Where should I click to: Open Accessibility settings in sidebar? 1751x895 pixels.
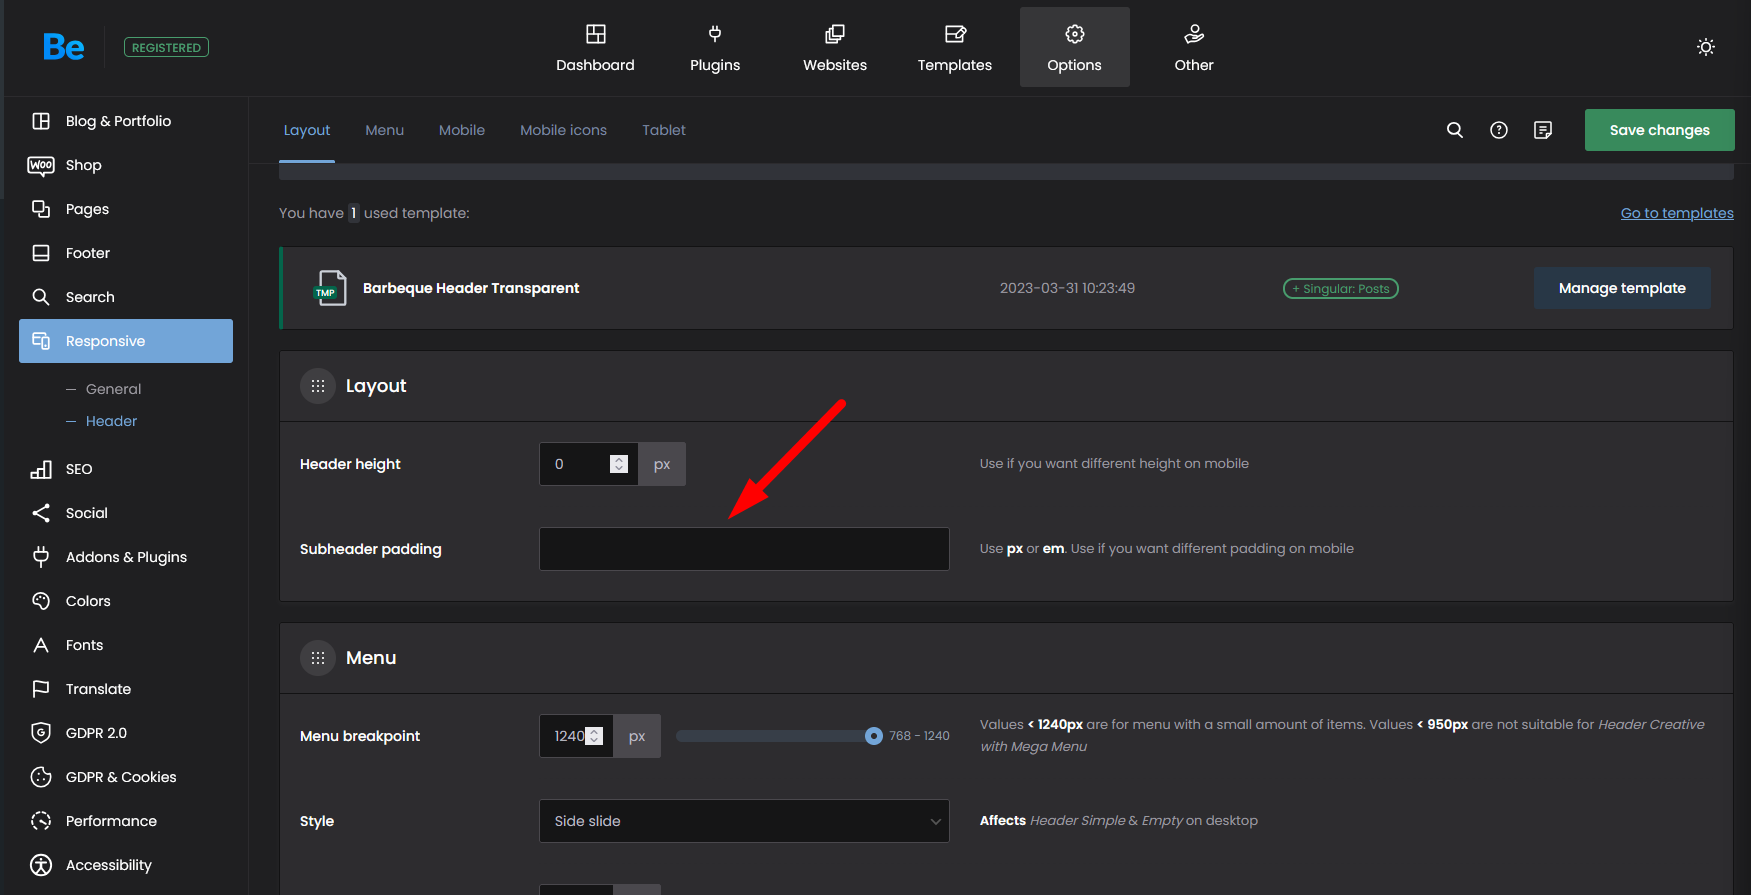(x=126, y=865)
